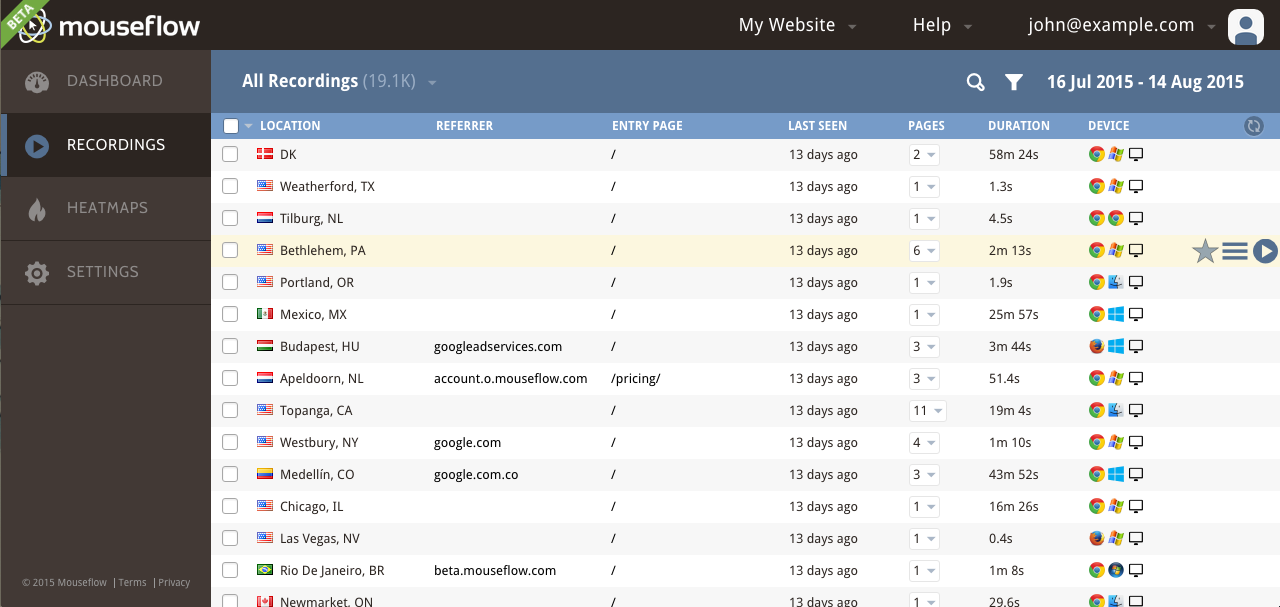Open the Privacy link in footer
Viewport: 1280px width, 607px height.
174,583
